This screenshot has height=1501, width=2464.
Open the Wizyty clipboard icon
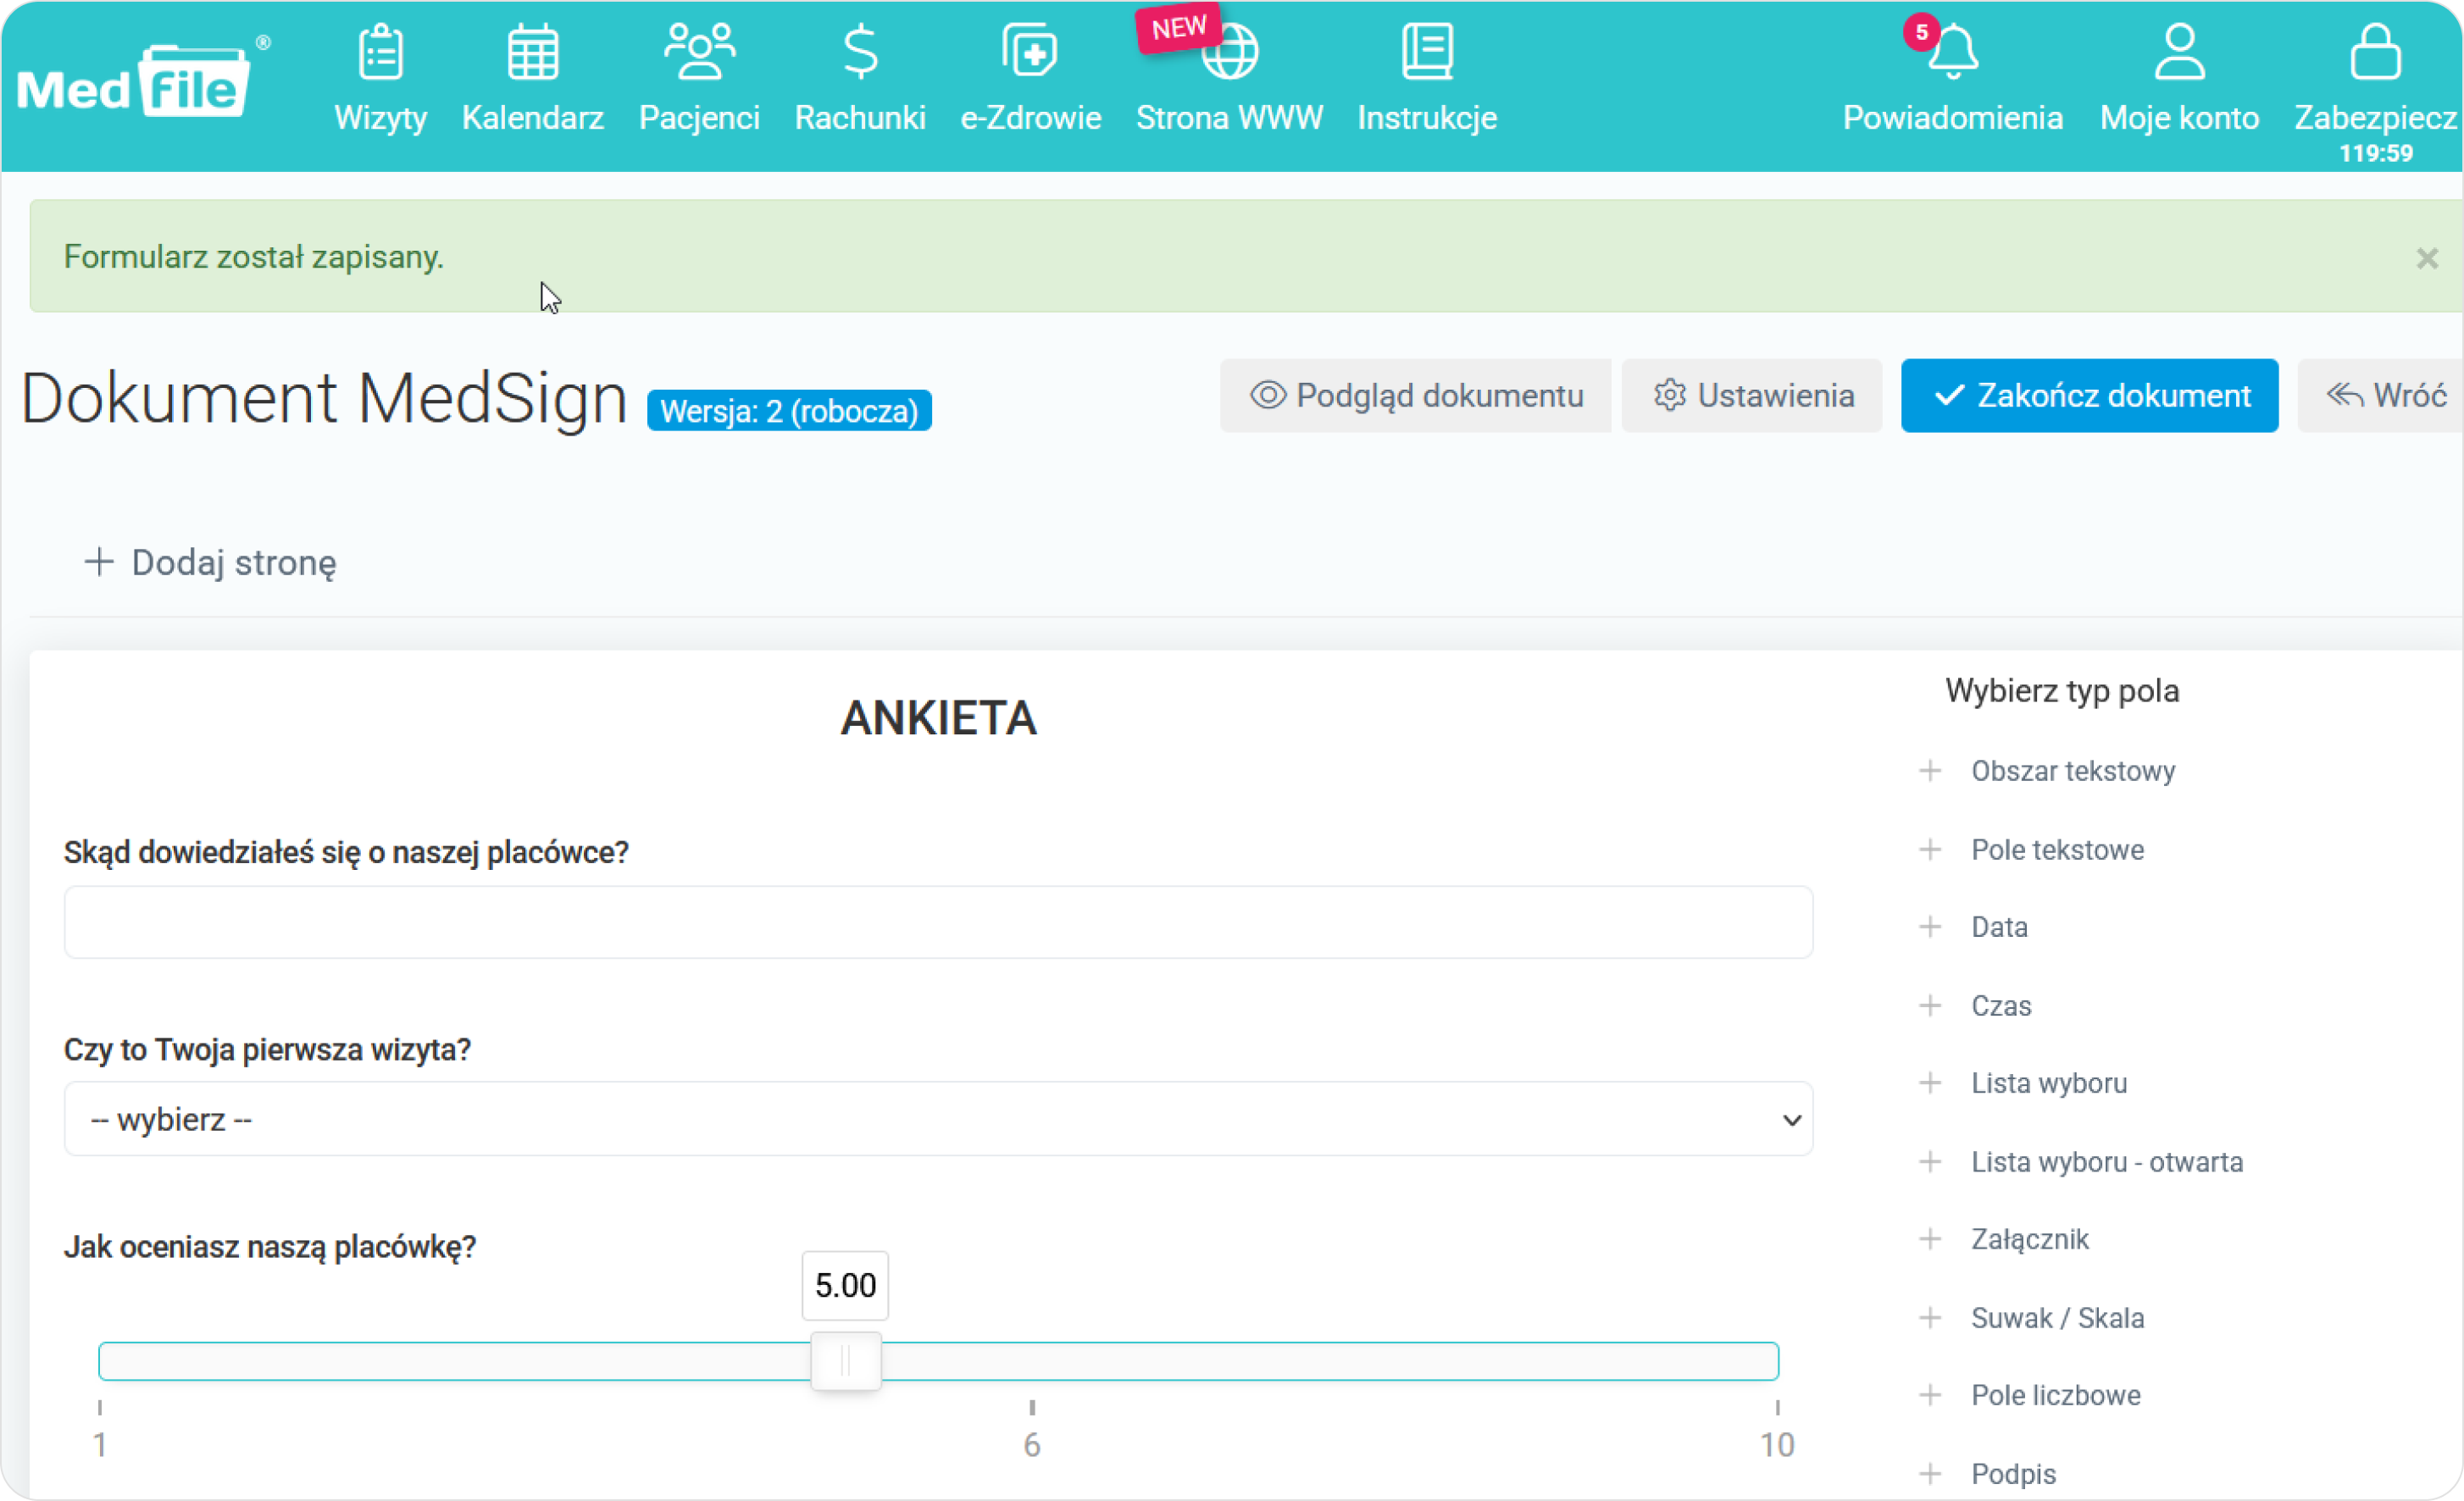click(380, 52)
